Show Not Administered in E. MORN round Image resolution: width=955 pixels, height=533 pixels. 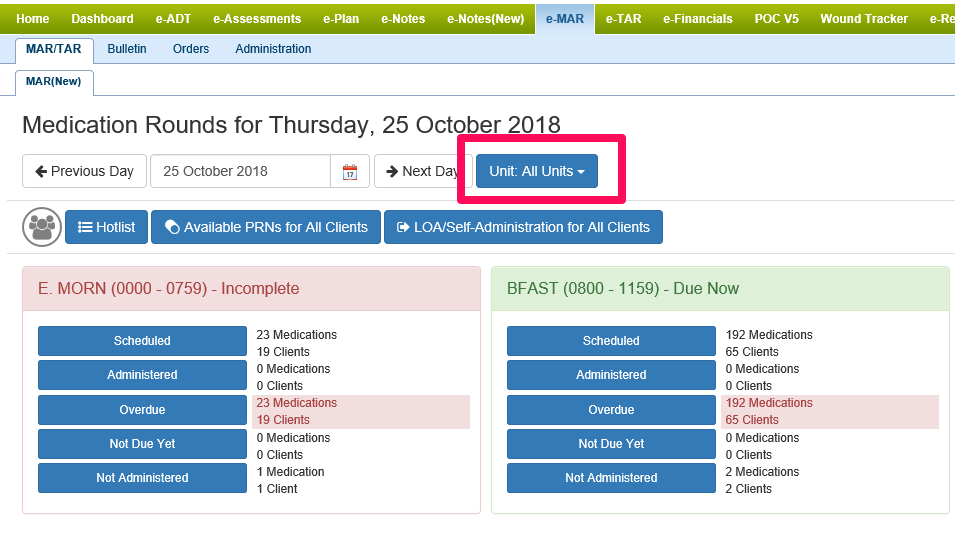[142, 478]
